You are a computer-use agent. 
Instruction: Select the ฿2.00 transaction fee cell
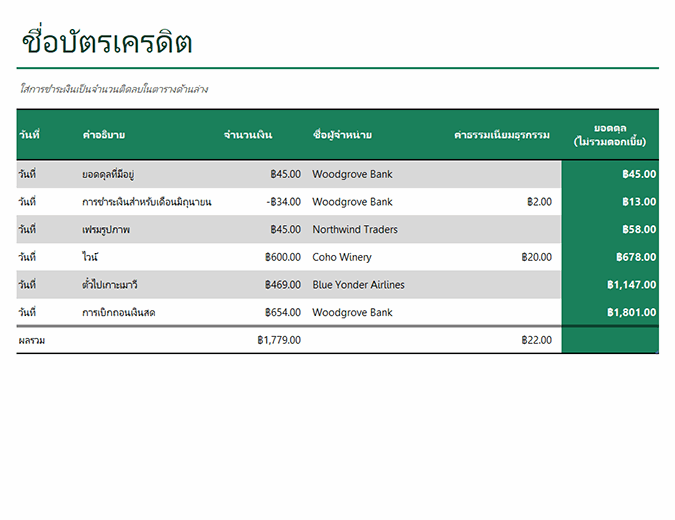(x=538, y=202)
